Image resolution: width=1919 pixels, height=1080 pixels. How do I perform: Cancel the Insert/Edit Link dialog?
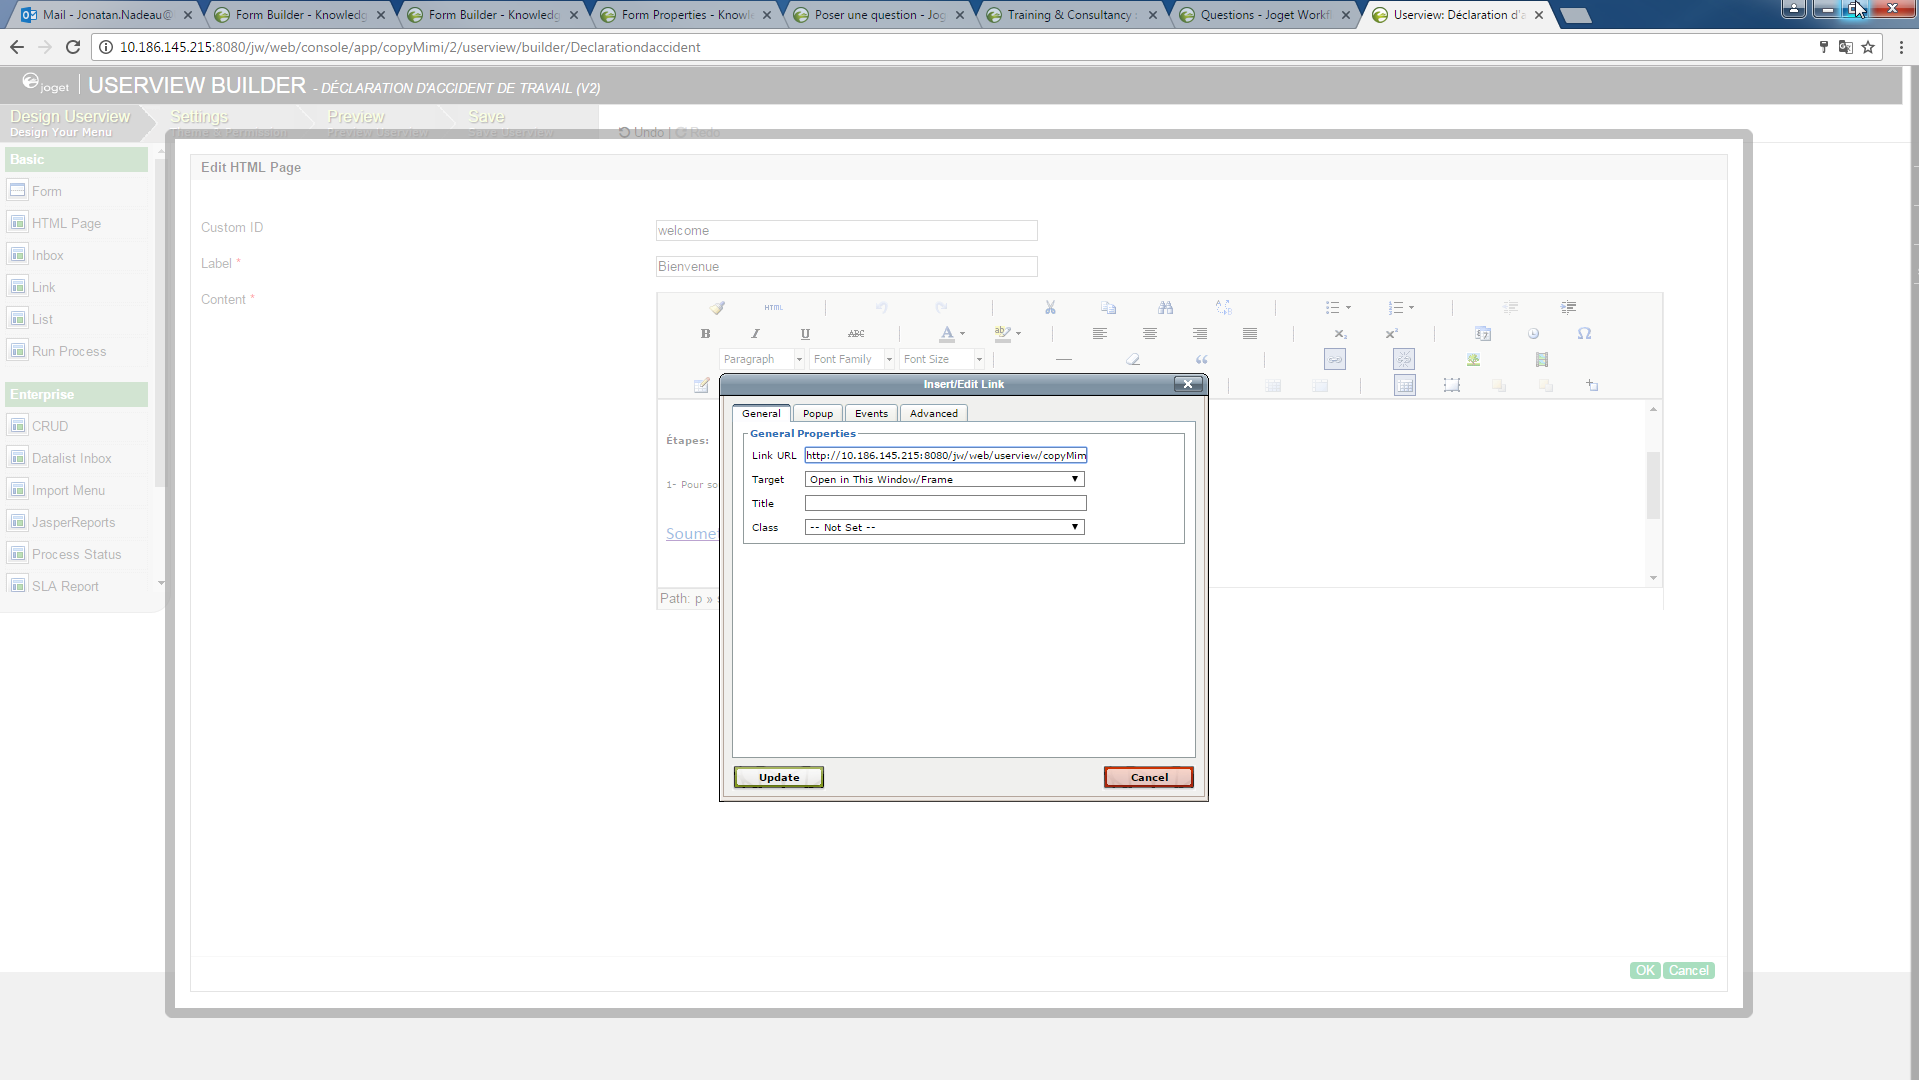pyautogui.click(x=1149, y=777)
